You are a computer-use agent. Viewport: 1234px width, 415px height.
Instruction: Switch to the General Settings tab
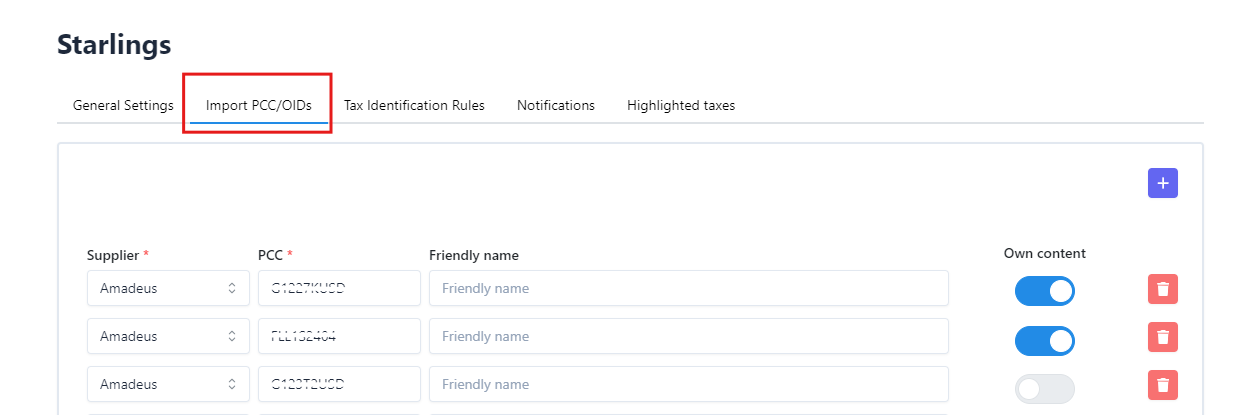pos(123,105)
